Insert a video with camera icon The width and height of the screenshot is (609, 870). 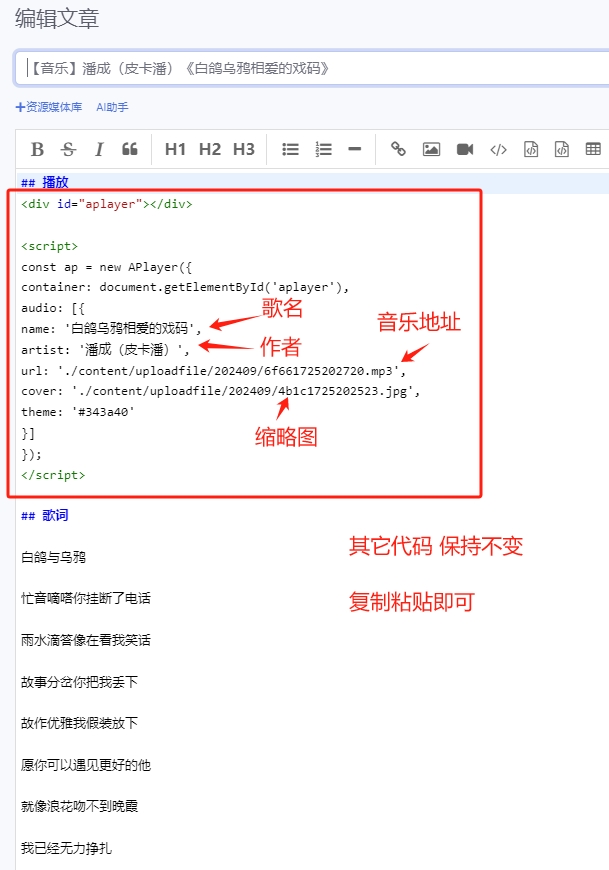click(x=465, y=149)
